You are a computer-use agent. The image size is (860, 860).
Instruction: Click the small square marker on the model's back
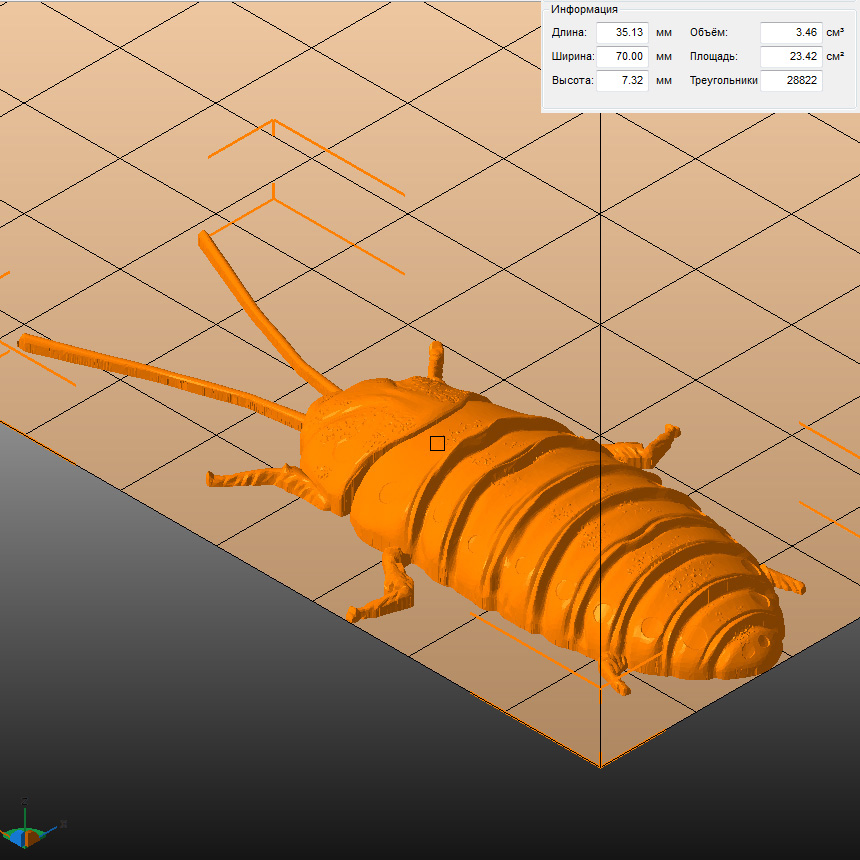click(437, 443)
